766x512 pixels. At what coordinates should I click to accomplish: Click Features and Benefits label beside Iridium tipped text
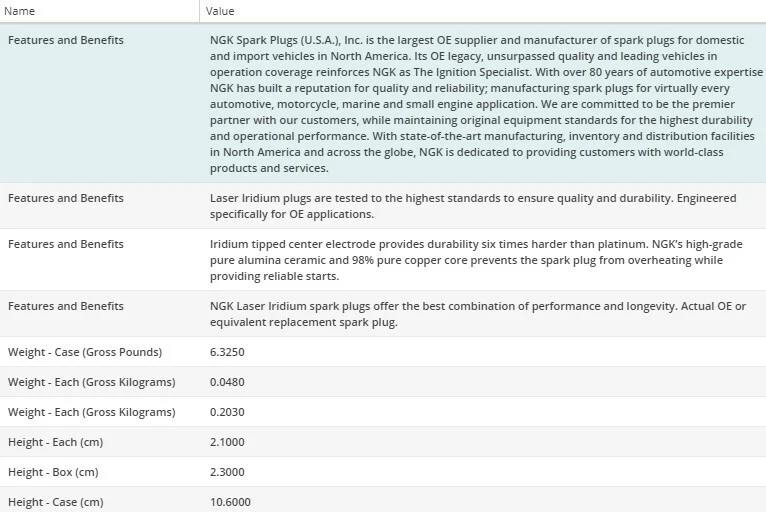tap(66, 244)
